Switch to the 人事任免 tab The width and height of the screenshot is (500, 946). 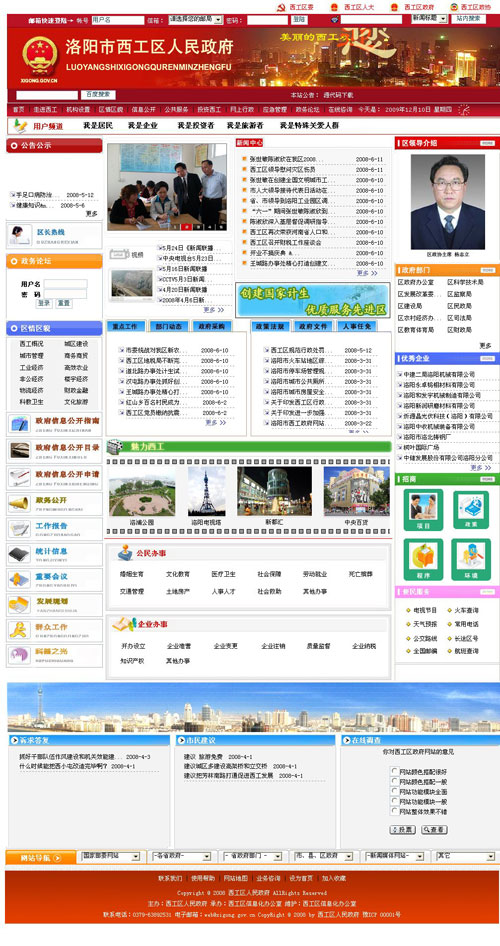tap(356, 326)
